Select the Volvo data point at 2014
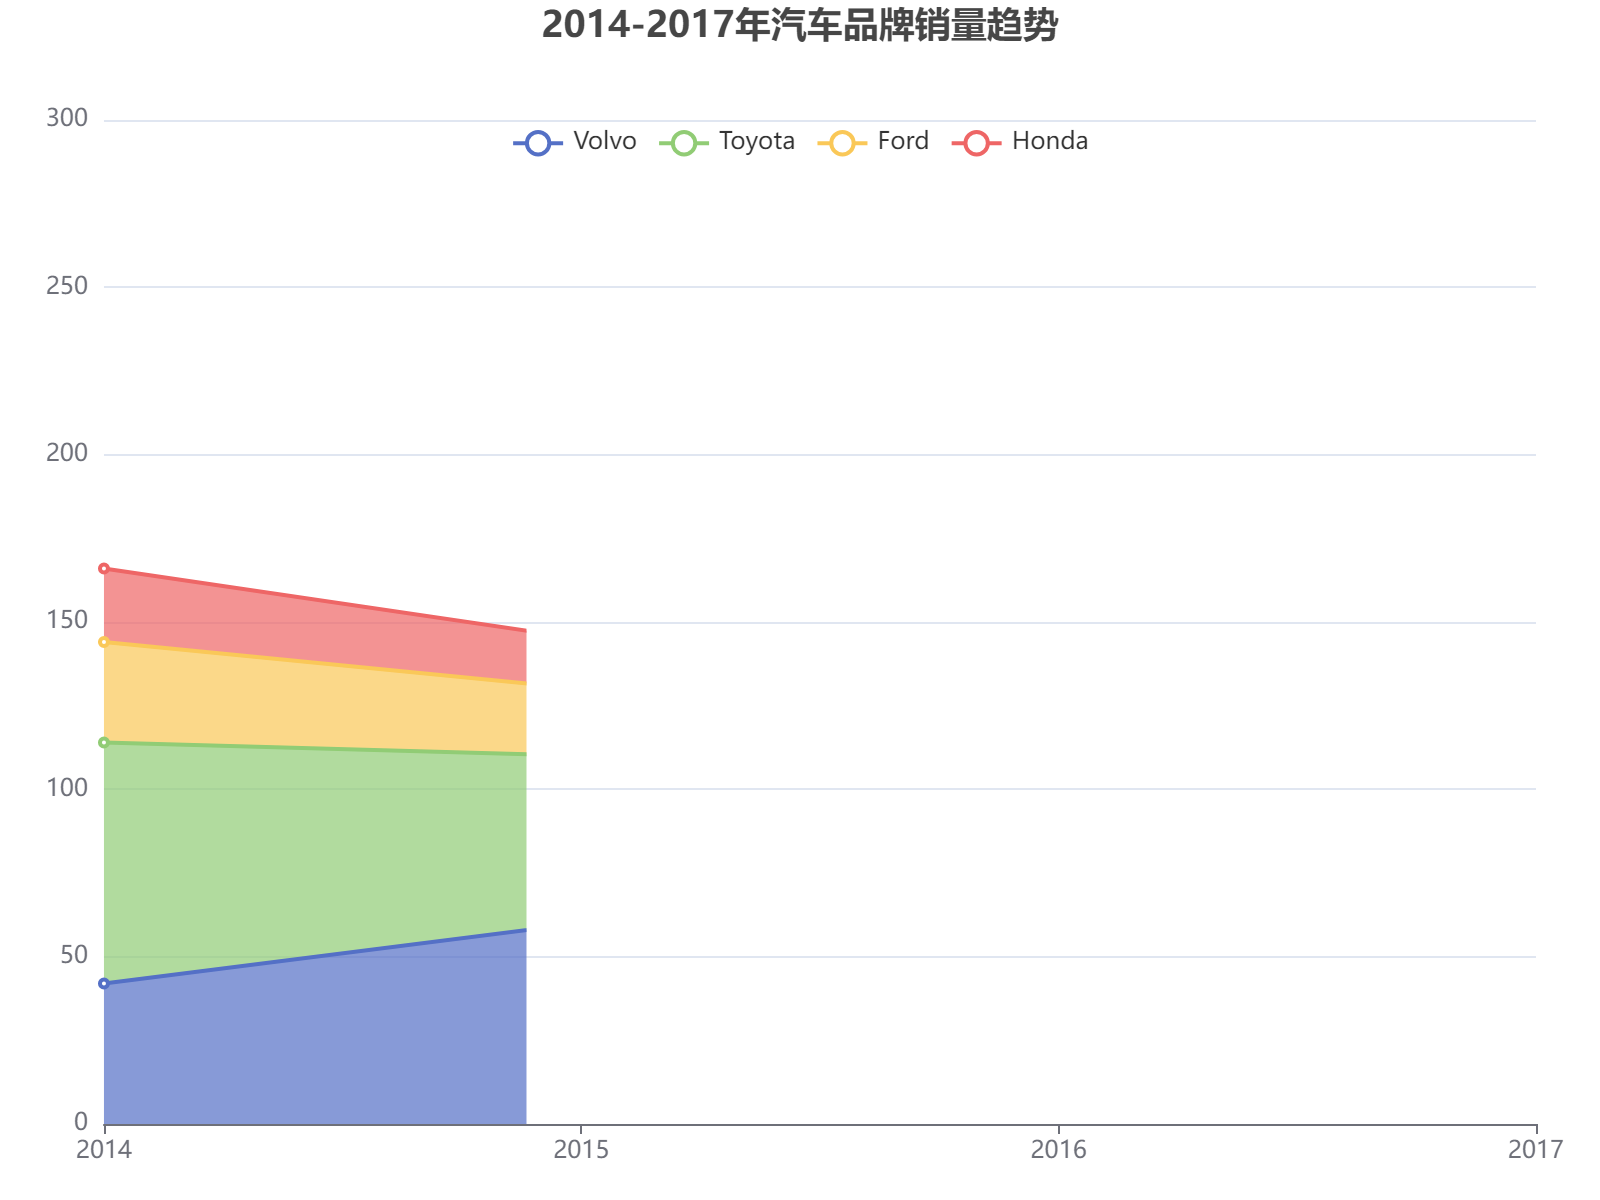This screenshot has width=1600, height=1200. click(x=103, y=984)
